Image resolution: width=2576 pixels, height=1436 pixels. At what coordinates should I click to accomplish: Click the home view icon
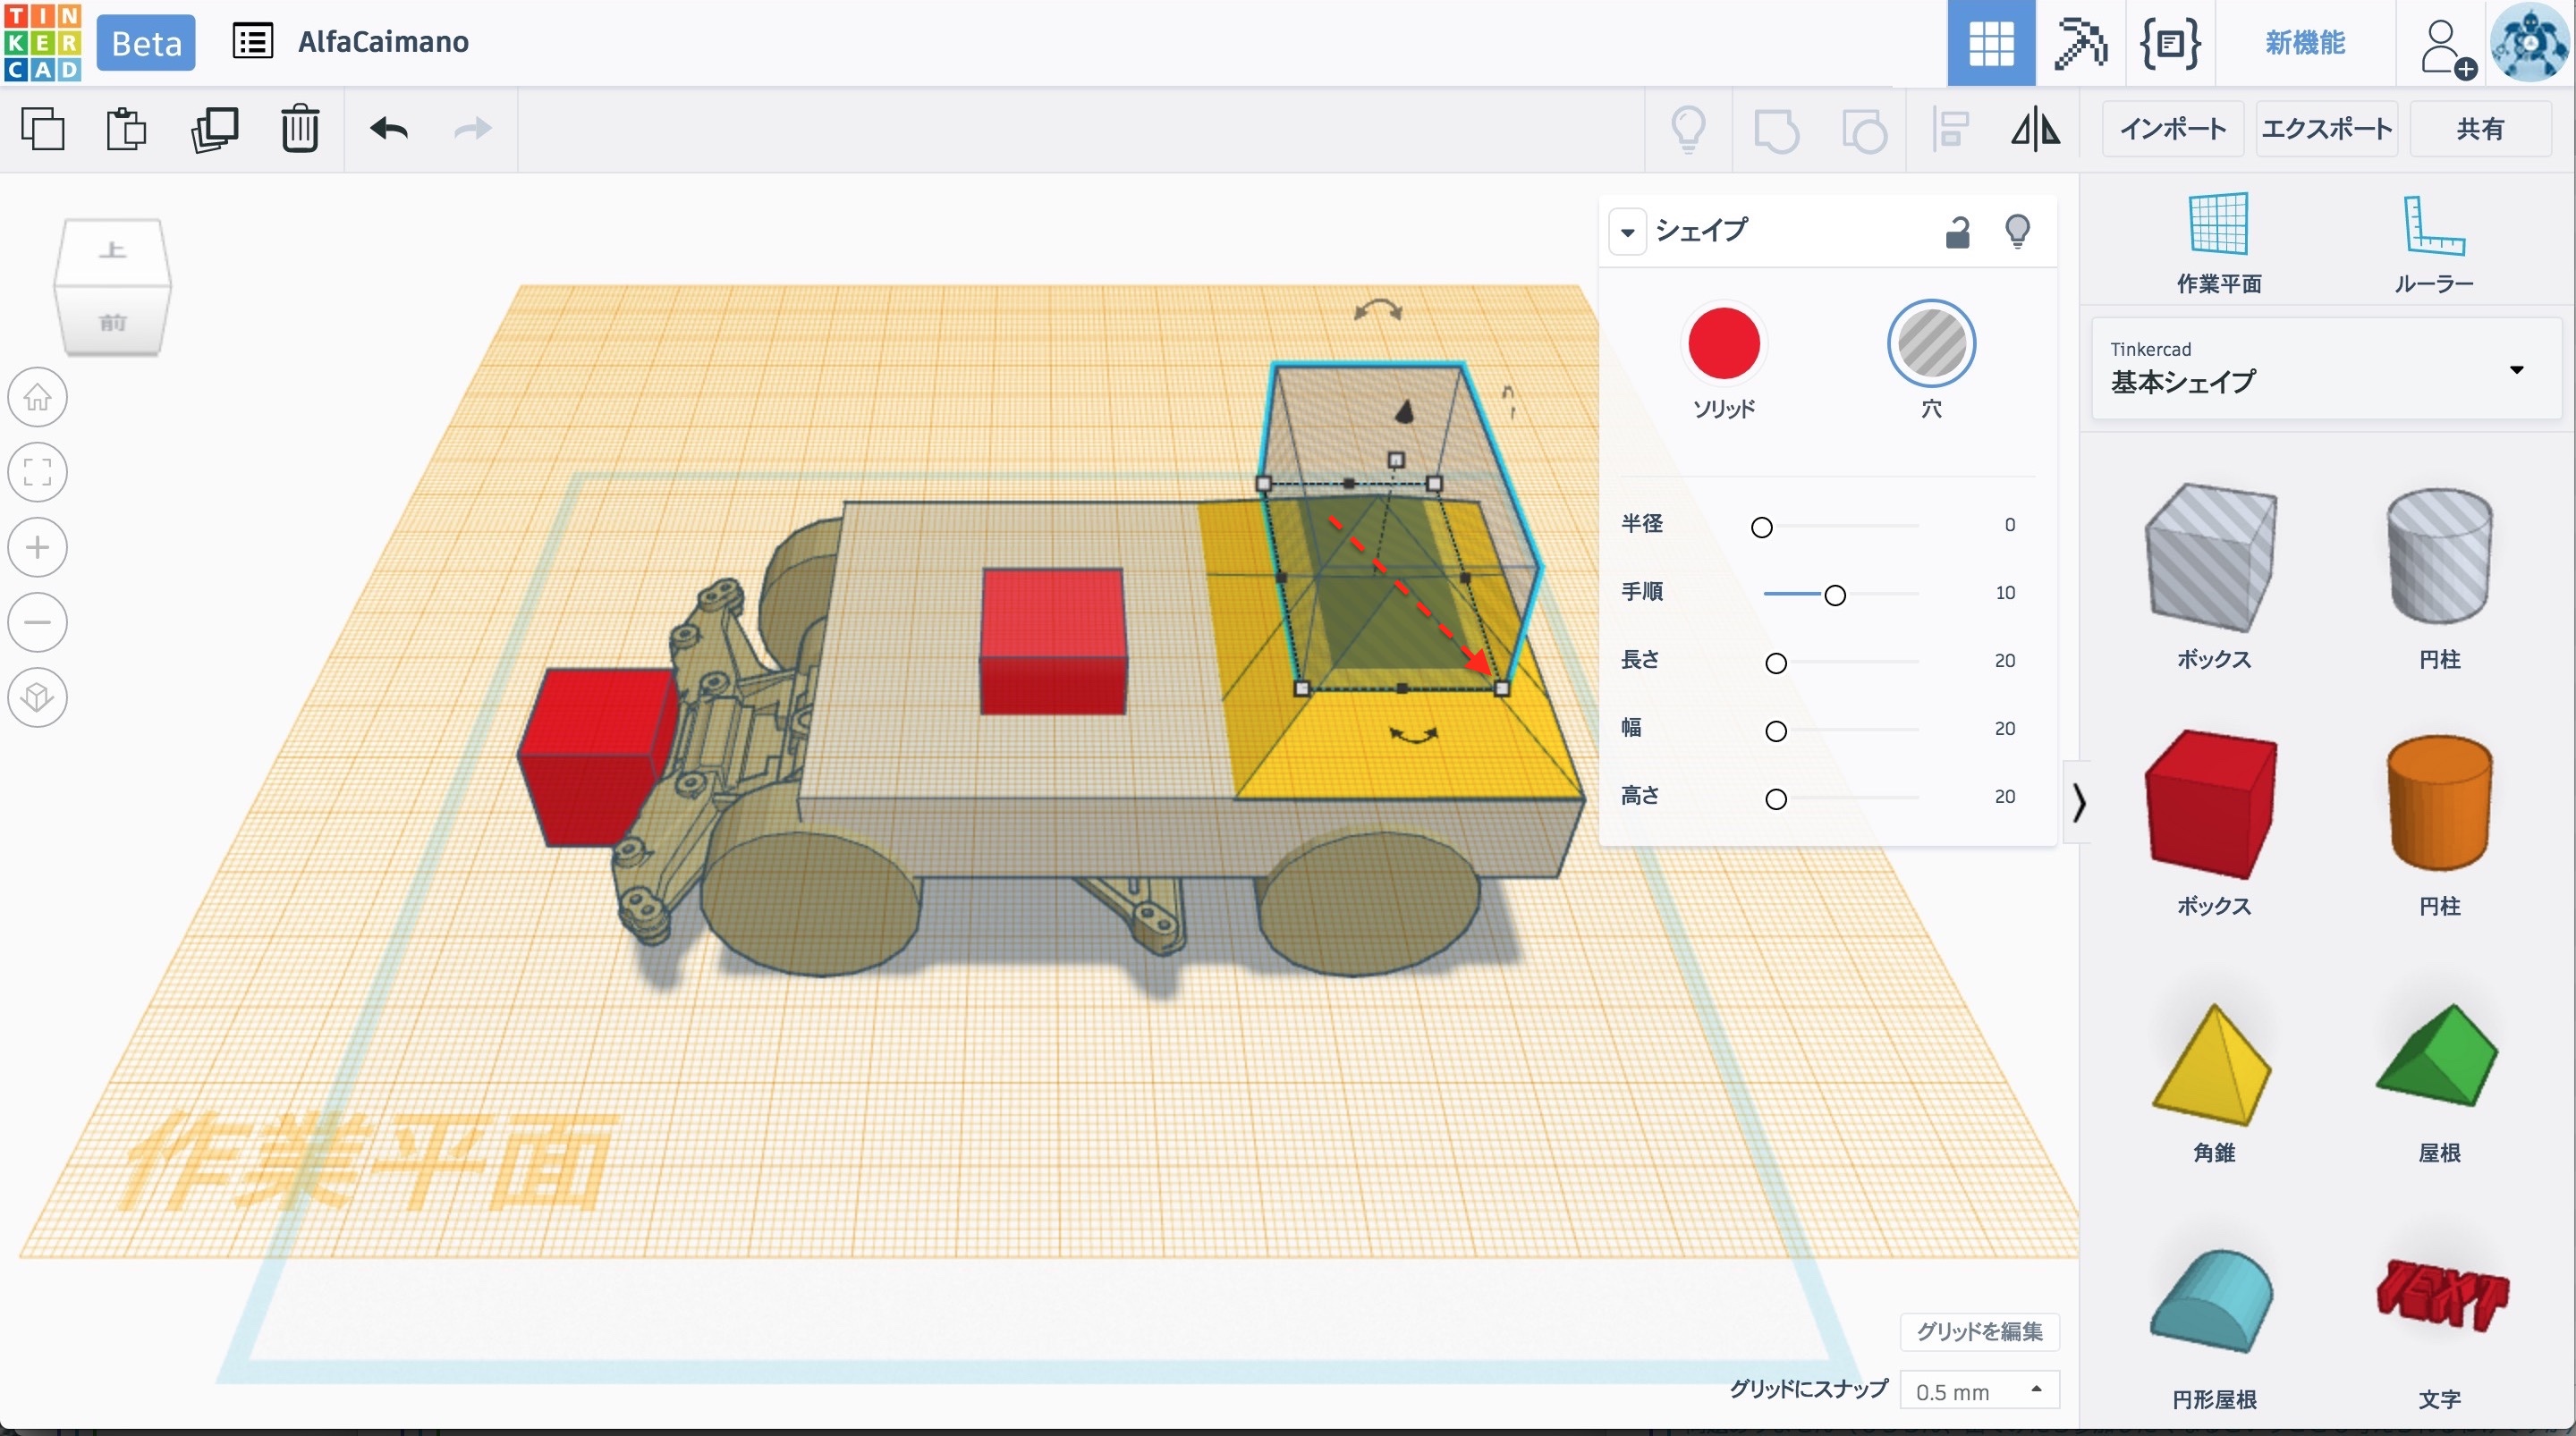point(38,397)
